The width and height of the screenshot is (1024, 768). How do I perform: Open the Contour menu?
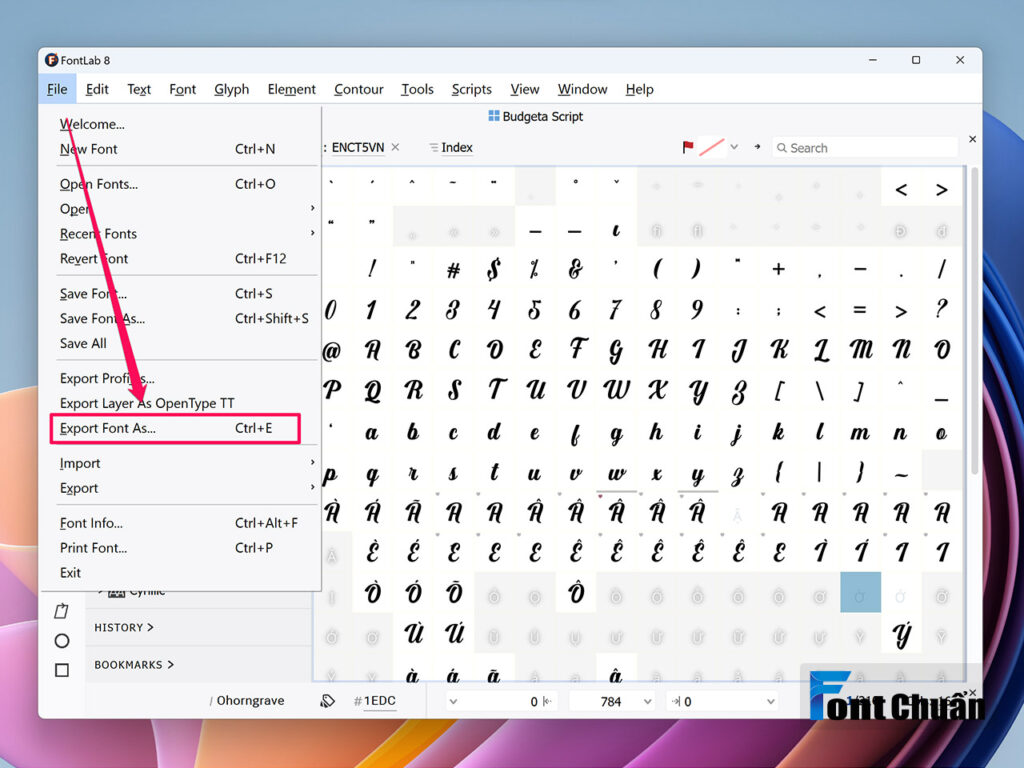point(359,89)
